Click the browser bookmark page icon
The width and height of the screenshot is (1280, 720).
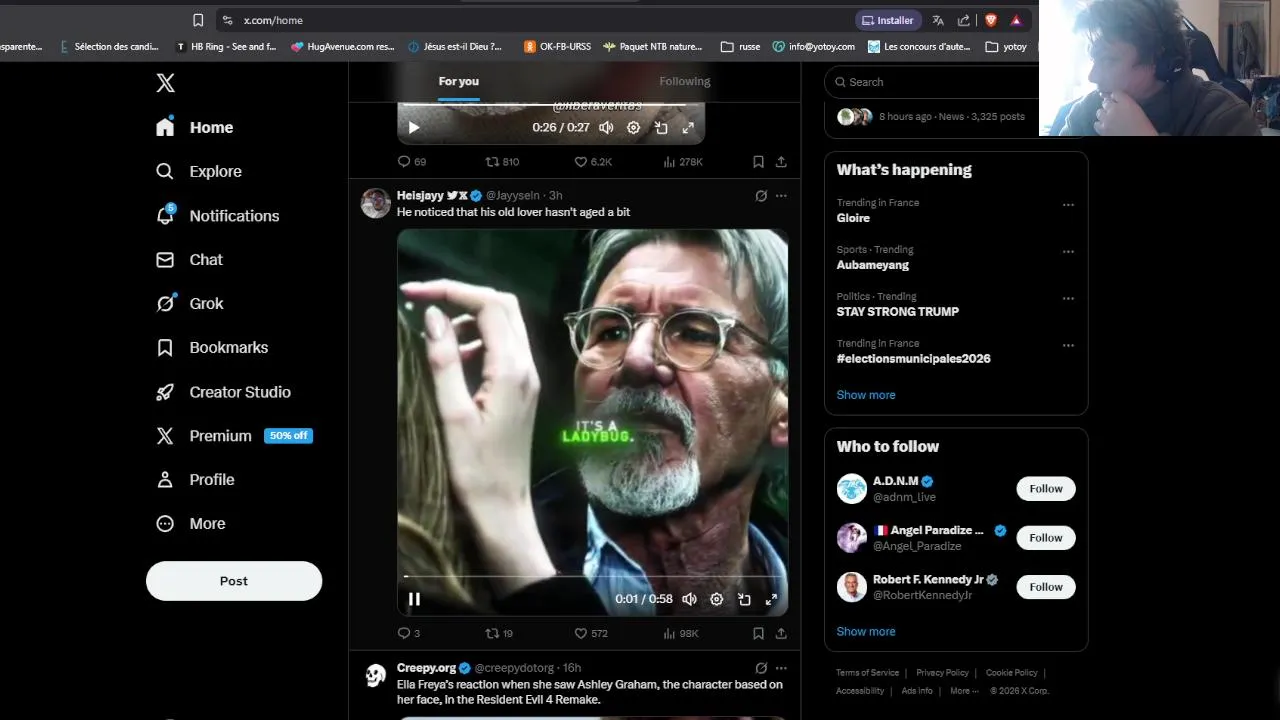[198, 20]
